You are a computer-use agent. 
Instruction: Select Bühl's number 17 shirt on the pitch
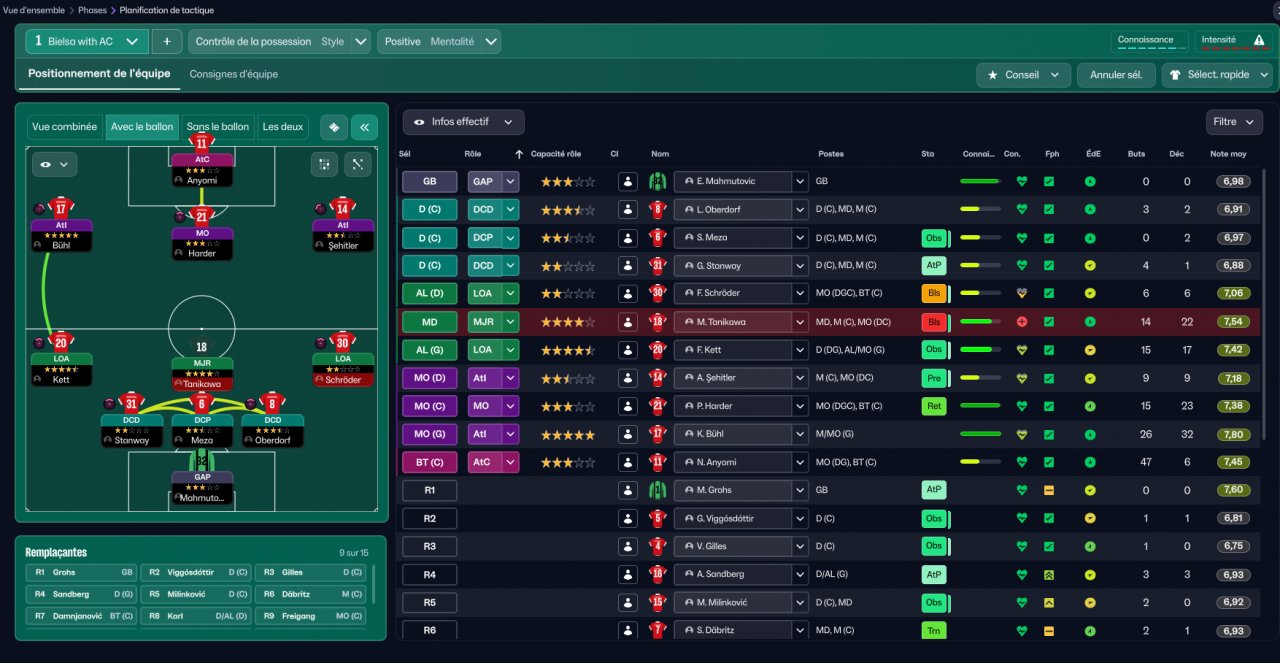pos(62,208)
